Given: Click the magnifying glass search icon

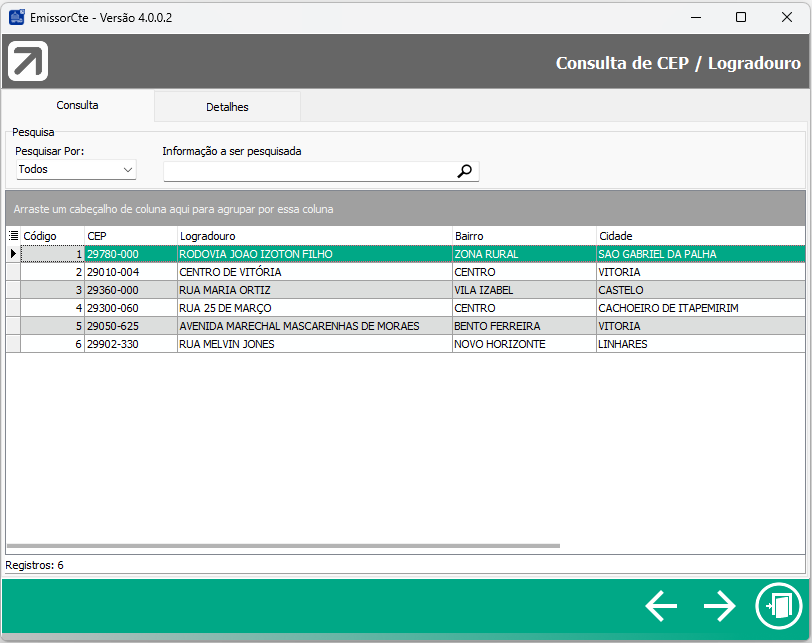Looking at the screenshot, I should (464, 171).
